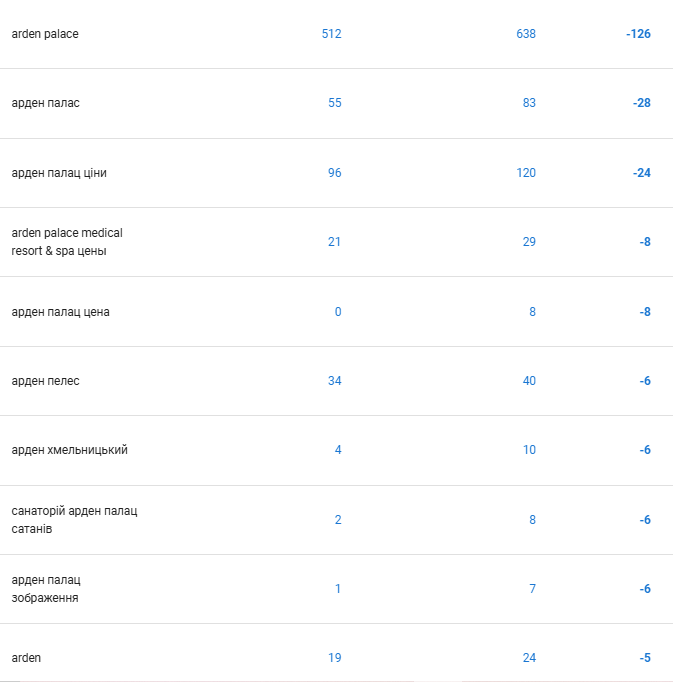The height and width of the screenshot is (682, 673).
Task: Click the 34 value for 'арден пелес'
Action: coord(335,381)
